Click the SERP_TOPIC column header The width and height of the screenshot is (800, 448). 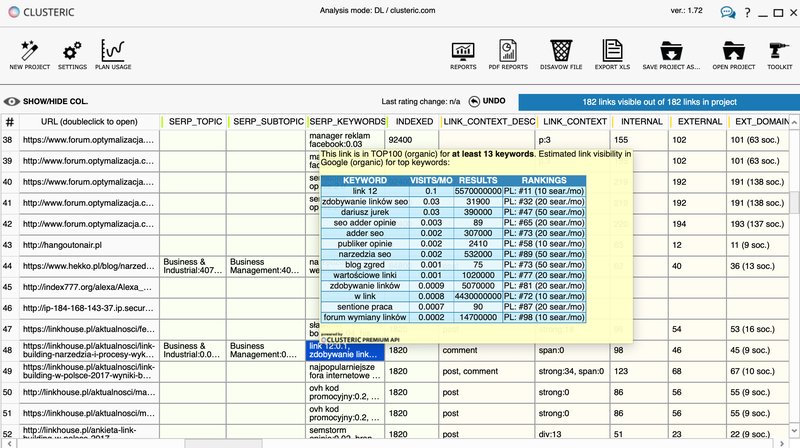click(x=195, y=121)
